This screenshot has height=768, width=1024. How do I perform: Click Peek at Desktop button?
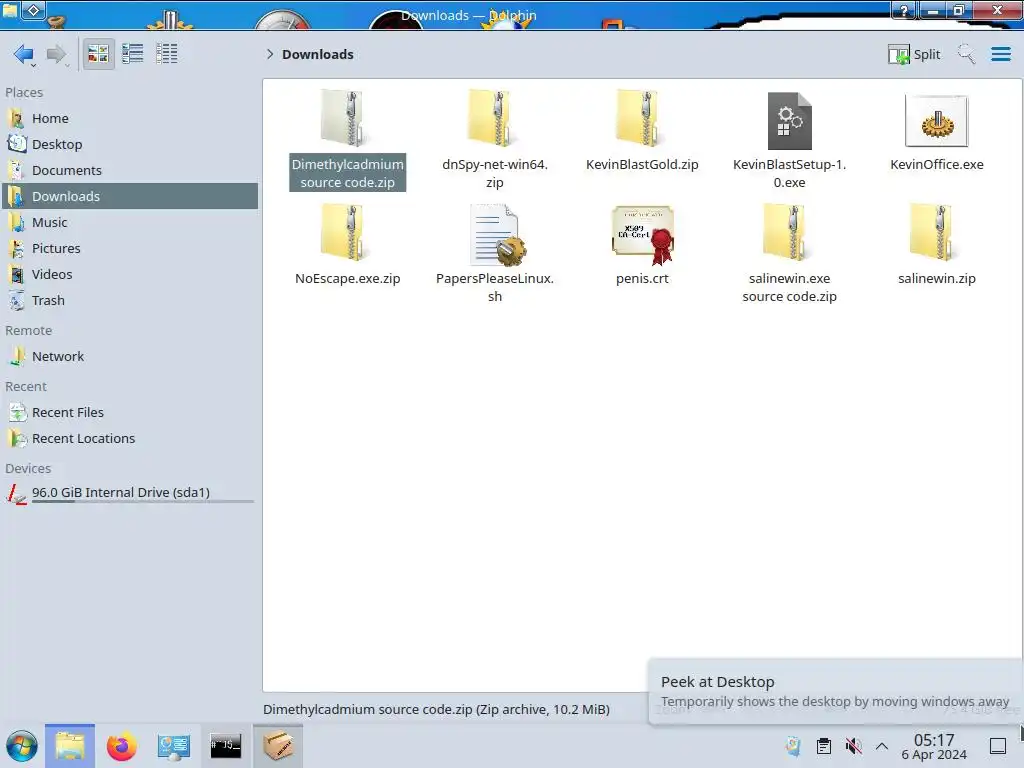(x=998, y=746)
